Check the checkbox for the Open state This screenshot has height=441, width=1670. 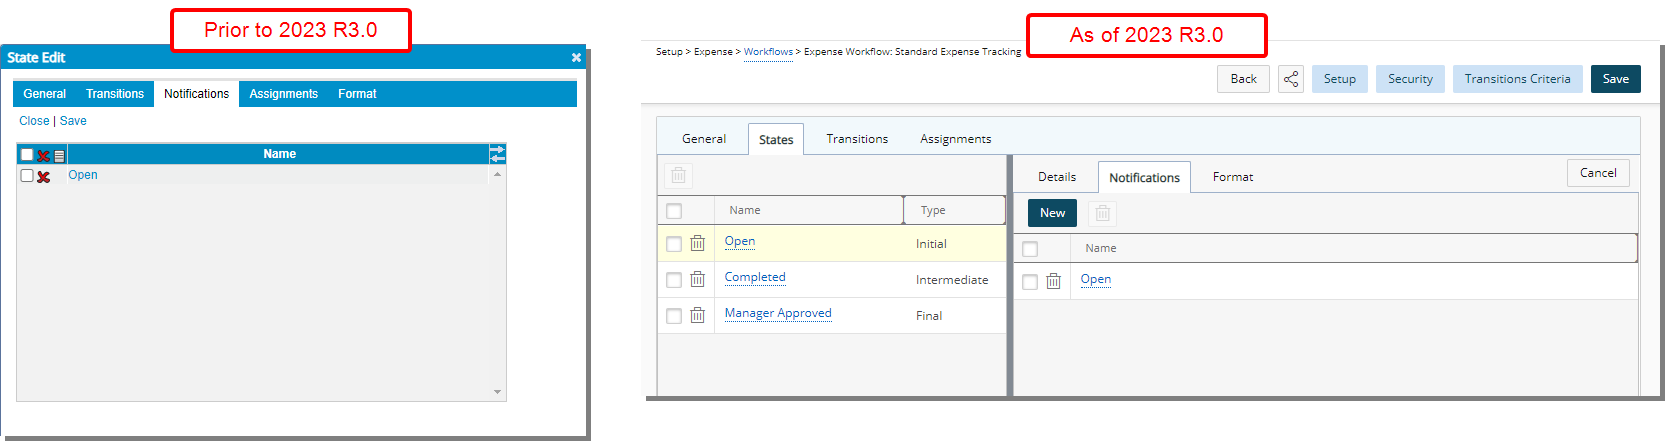[x=674, y=244]
